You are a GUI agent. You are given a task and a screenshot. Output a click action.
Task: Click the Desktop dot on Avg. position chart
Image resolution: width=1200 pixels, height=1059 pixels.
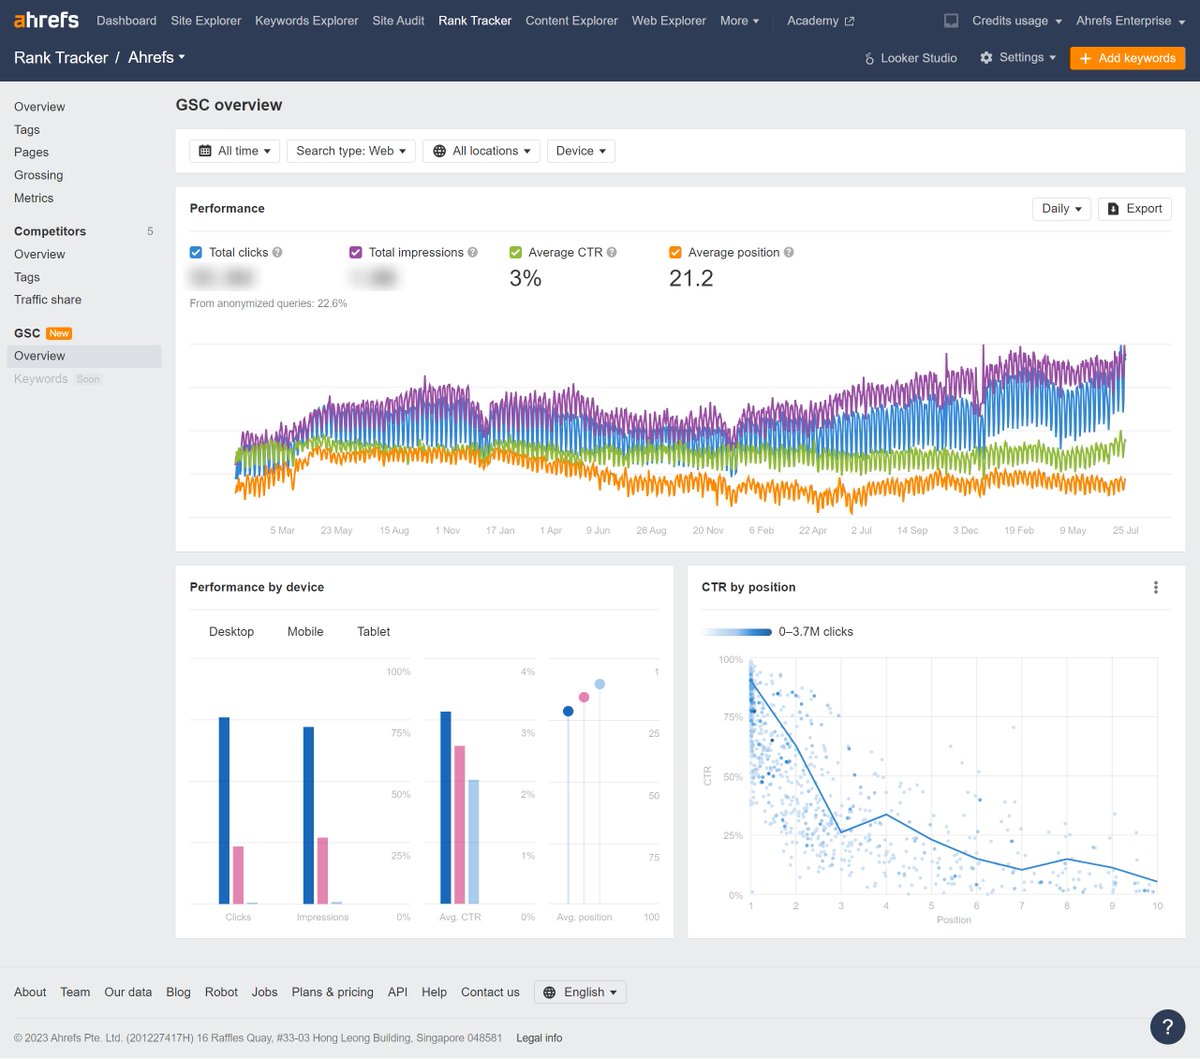(x=568, y=711)
